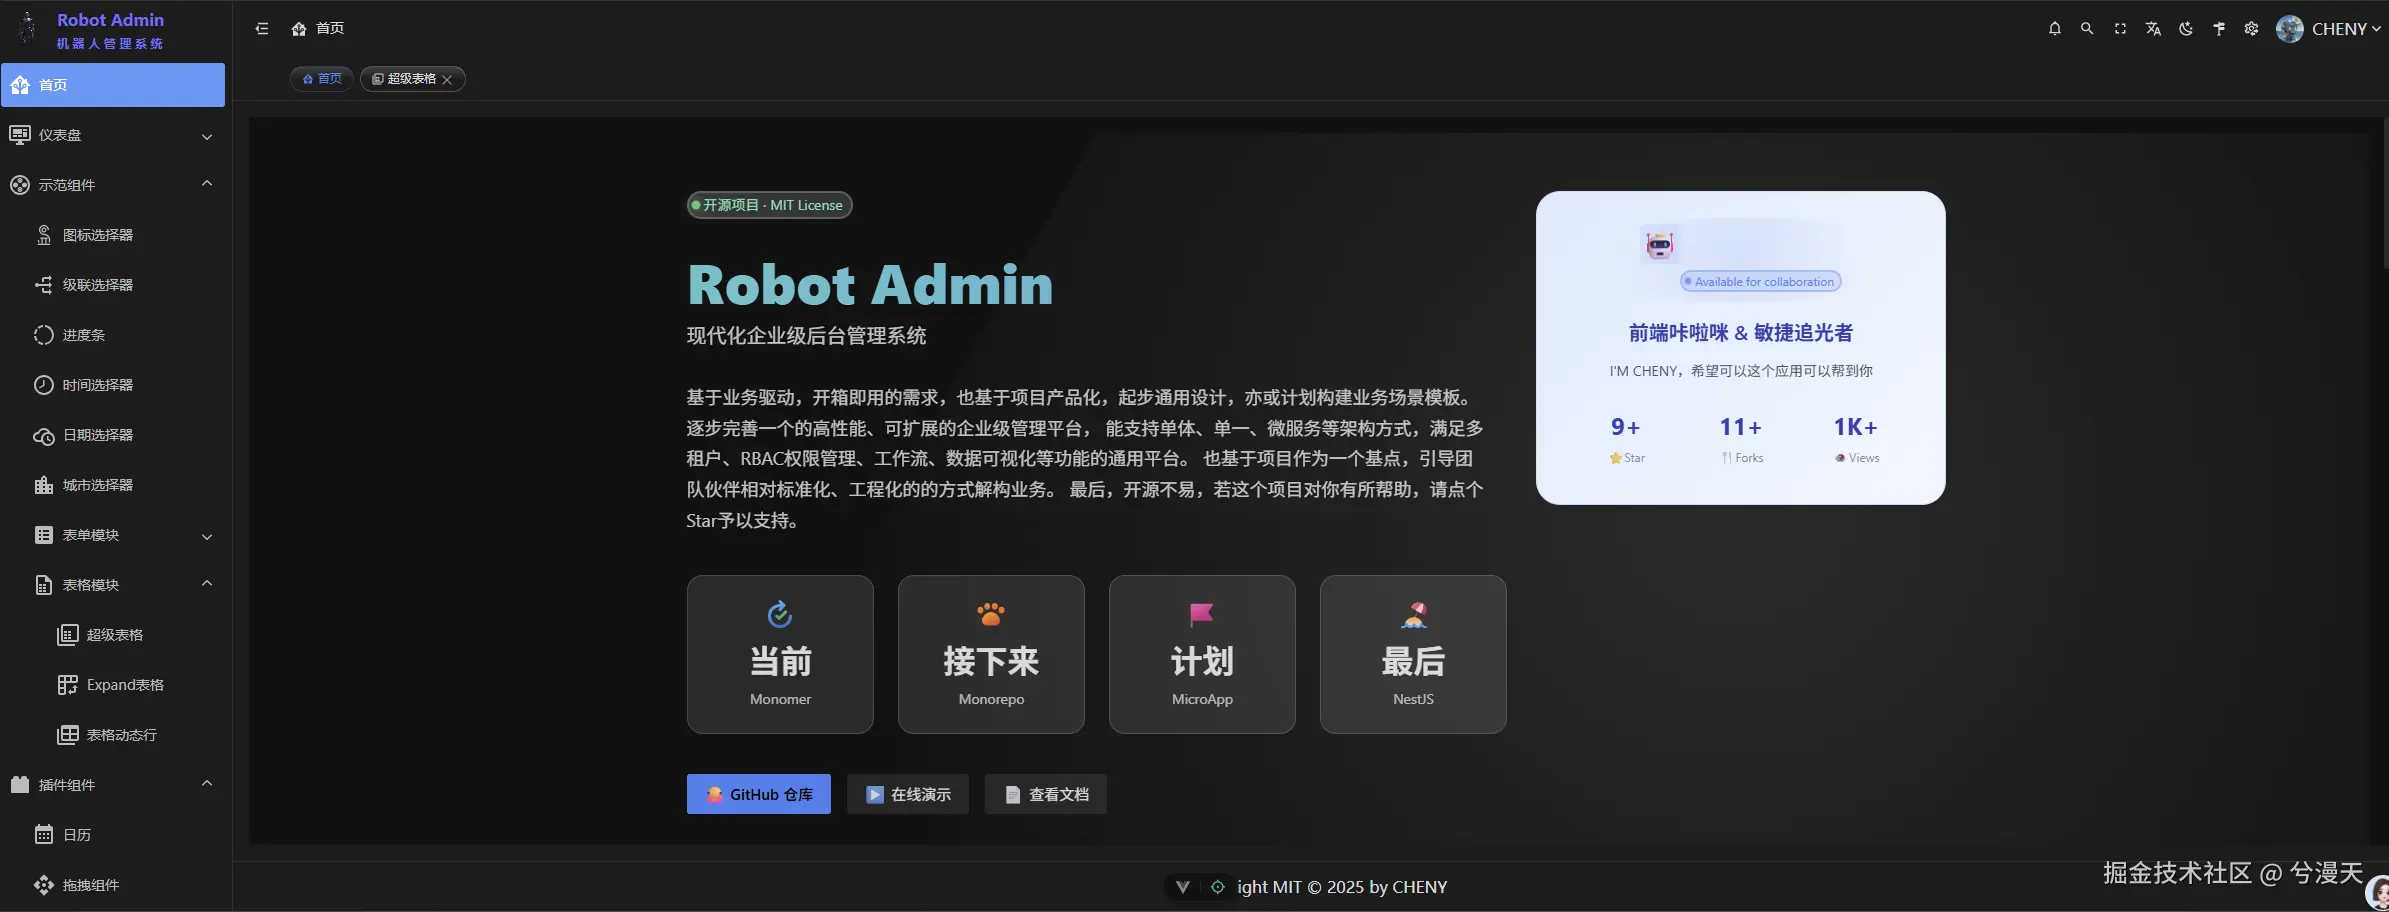Click the CHENY user avatar
The width and height of the screenshot is (2389, 912).
(2290, 29)
